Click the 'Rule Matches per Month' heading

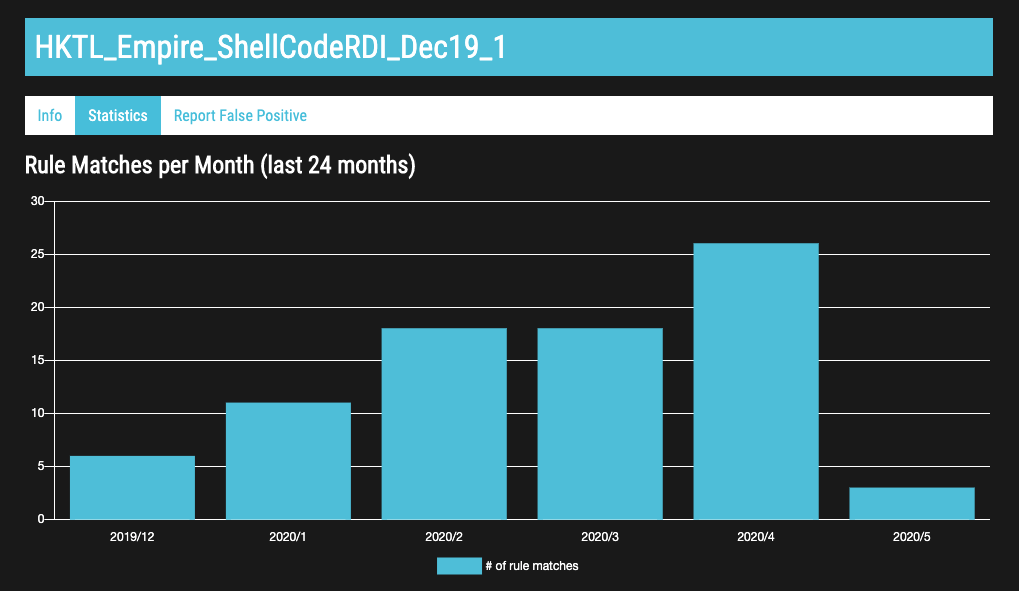coord(220,165)
